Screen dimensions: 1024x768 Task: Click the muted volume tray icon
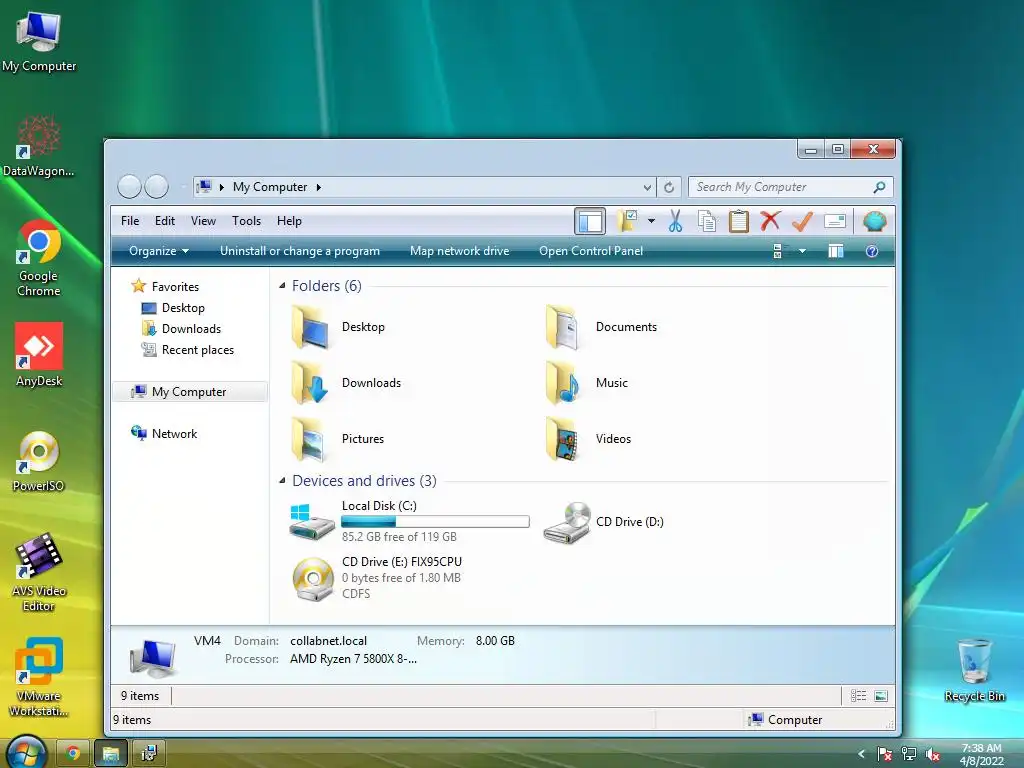[x=933, y=754]
